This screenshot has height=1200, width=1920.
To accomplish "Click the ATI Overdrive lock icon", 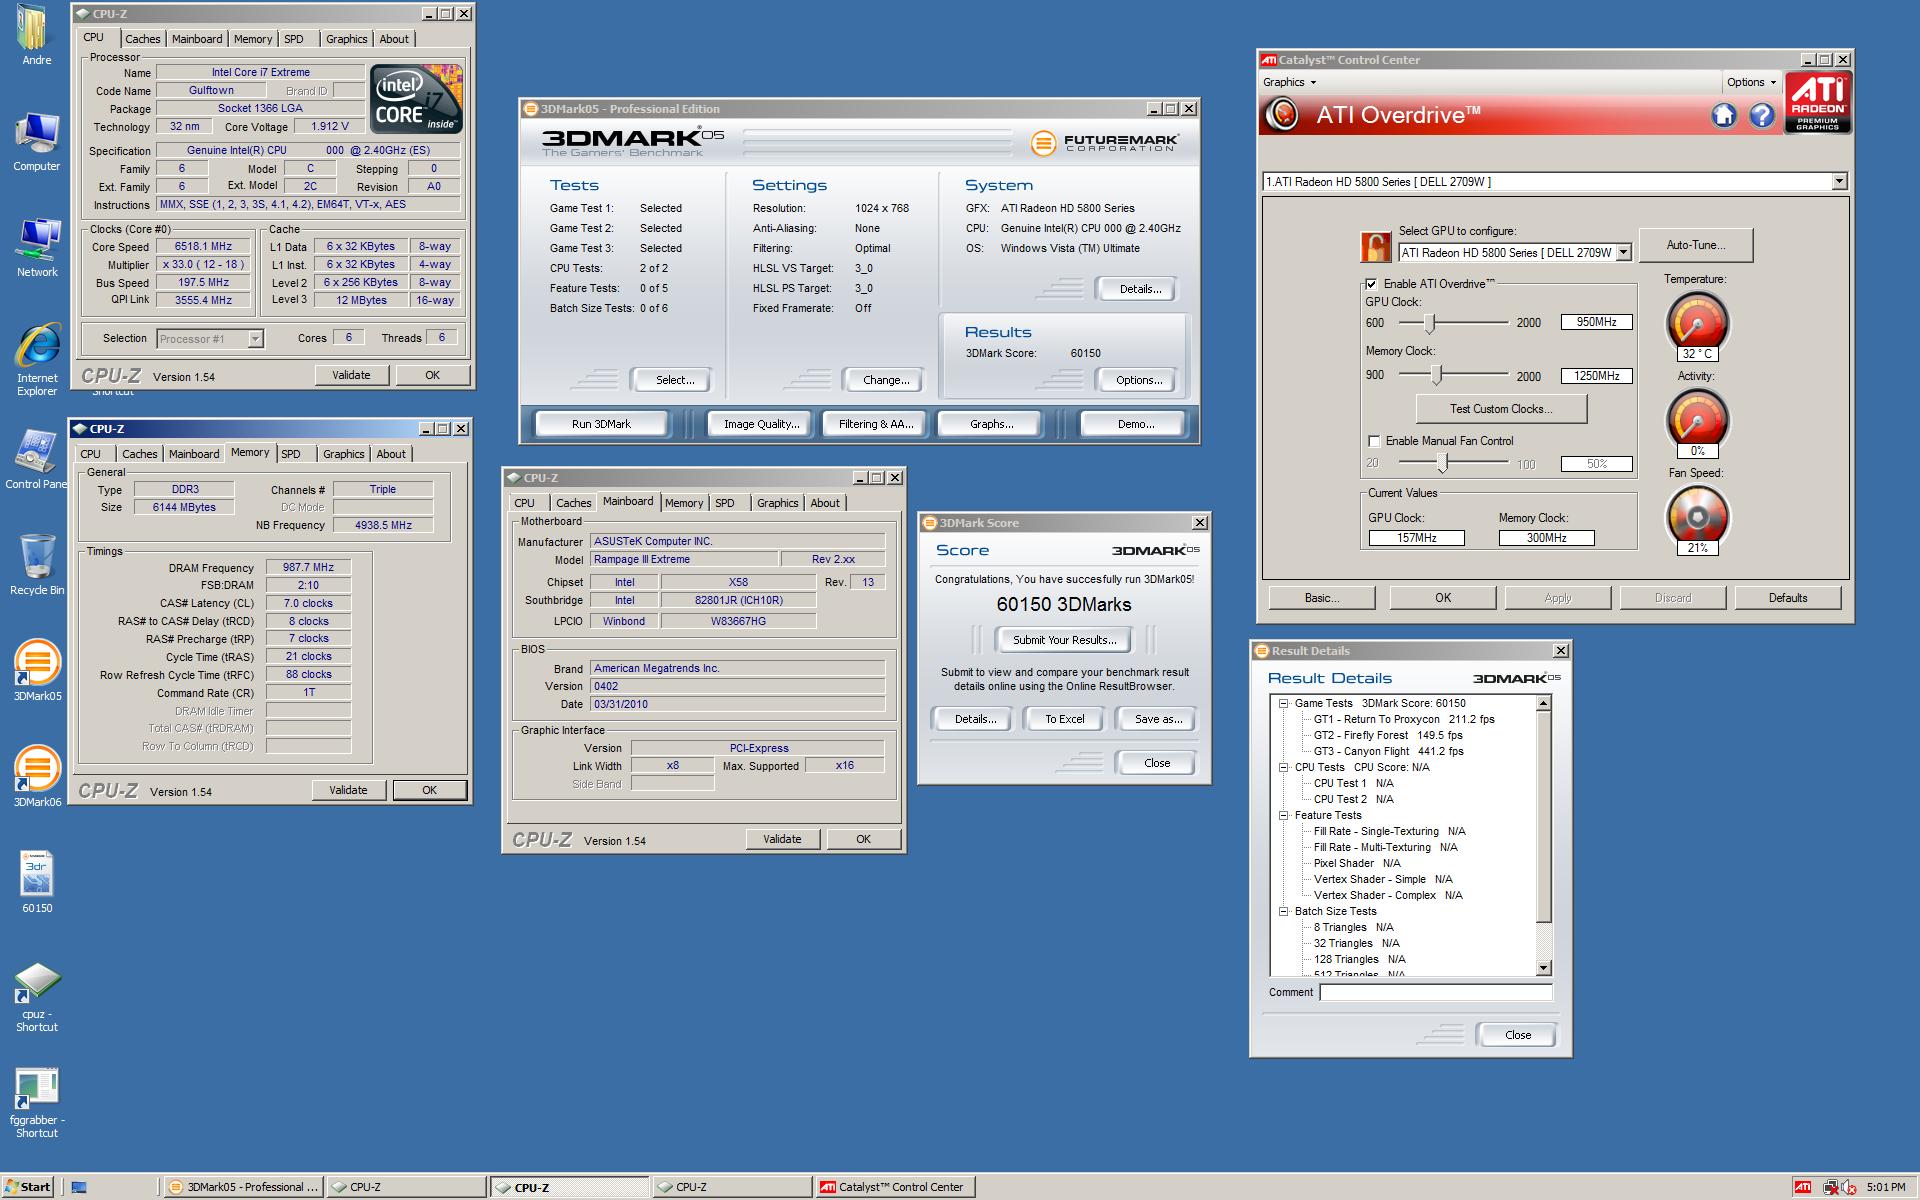I will [x=1376, y=247].
